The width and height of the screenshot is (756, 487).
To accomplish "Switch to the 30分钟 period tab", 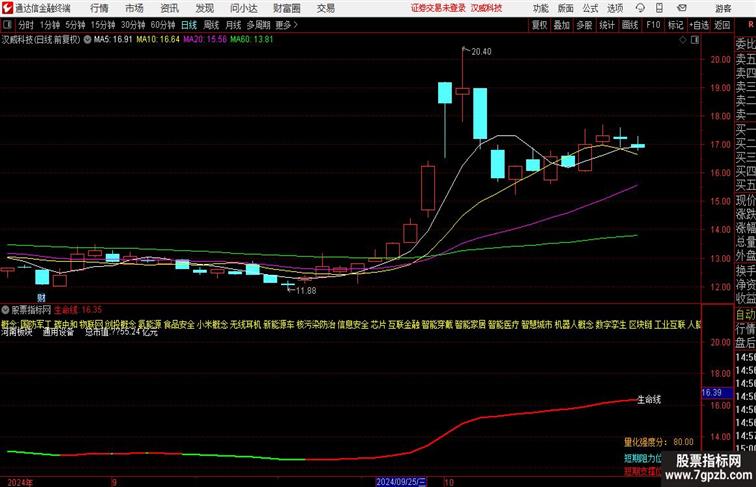I will pos(133,25).
